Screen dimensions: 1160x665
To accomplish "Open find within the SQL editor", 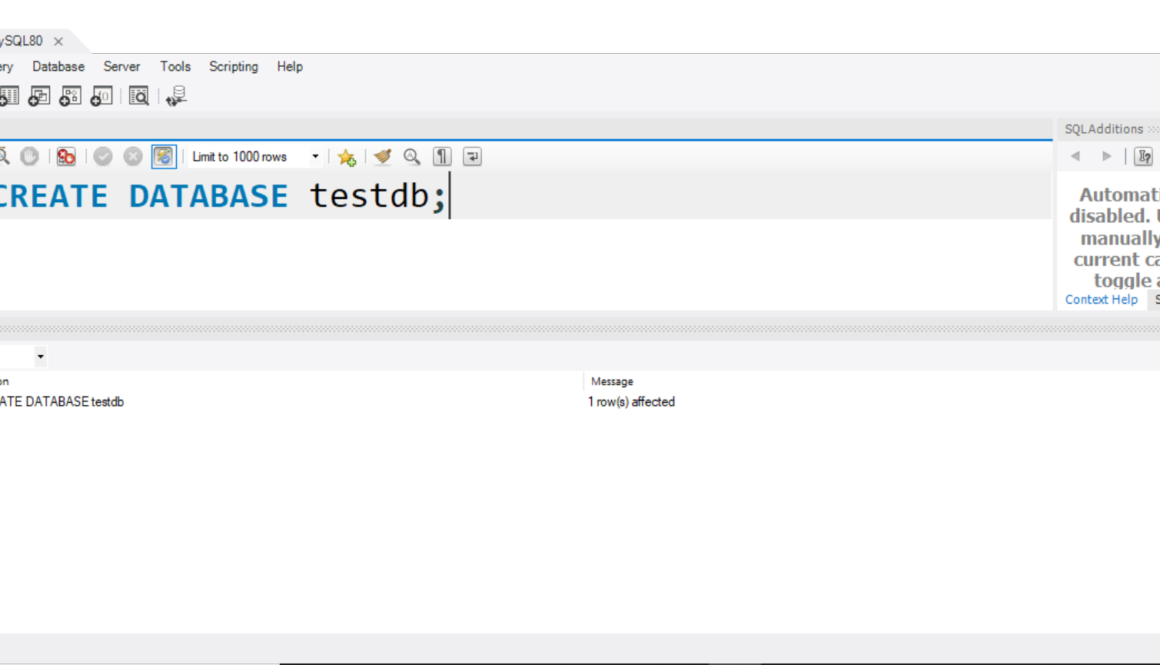I will coord(412,156).
